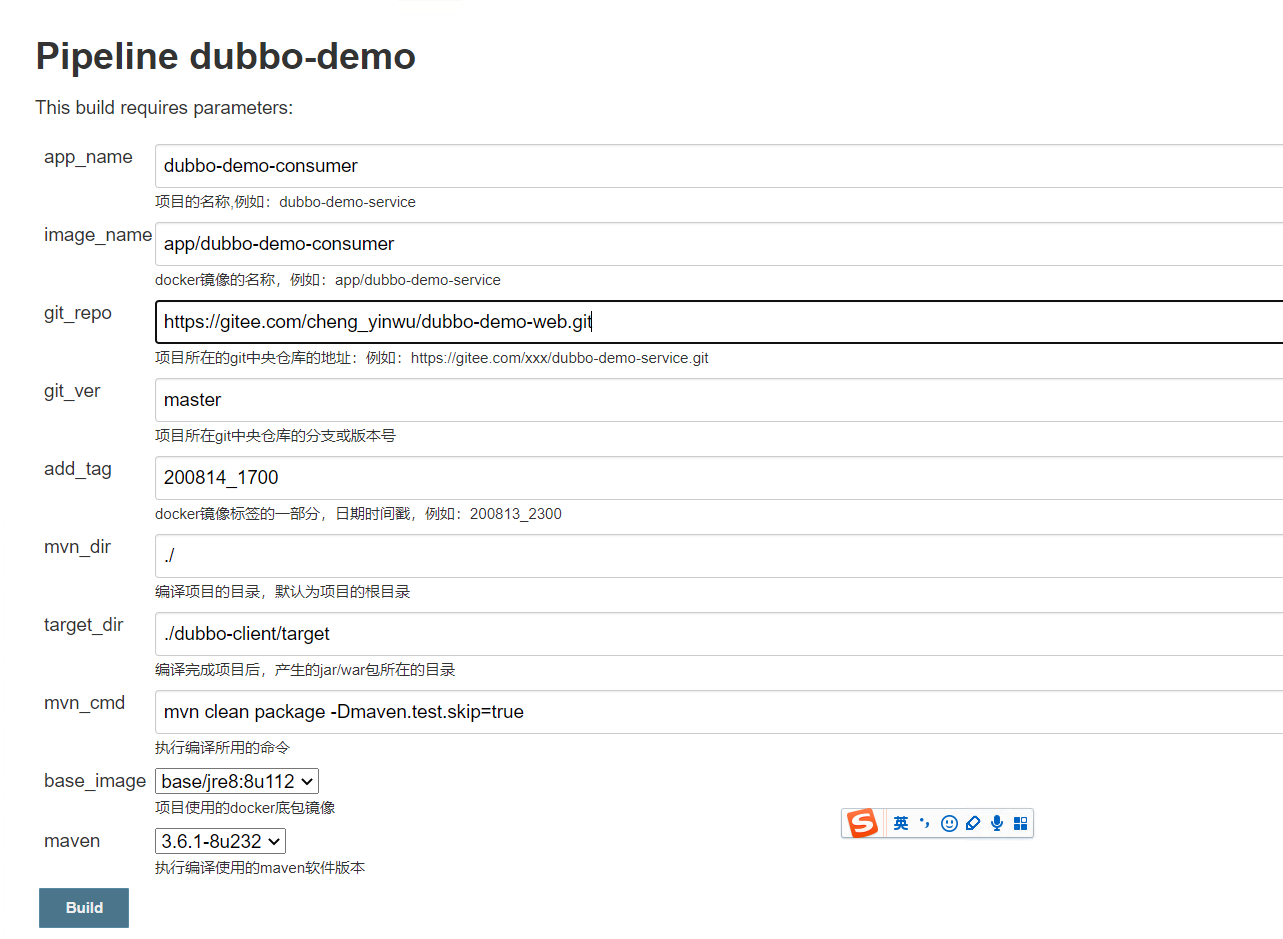Click the mvn_dir input field
Image resolution: width=1283 pixels, height=939 pixels.
click(719, 556)
